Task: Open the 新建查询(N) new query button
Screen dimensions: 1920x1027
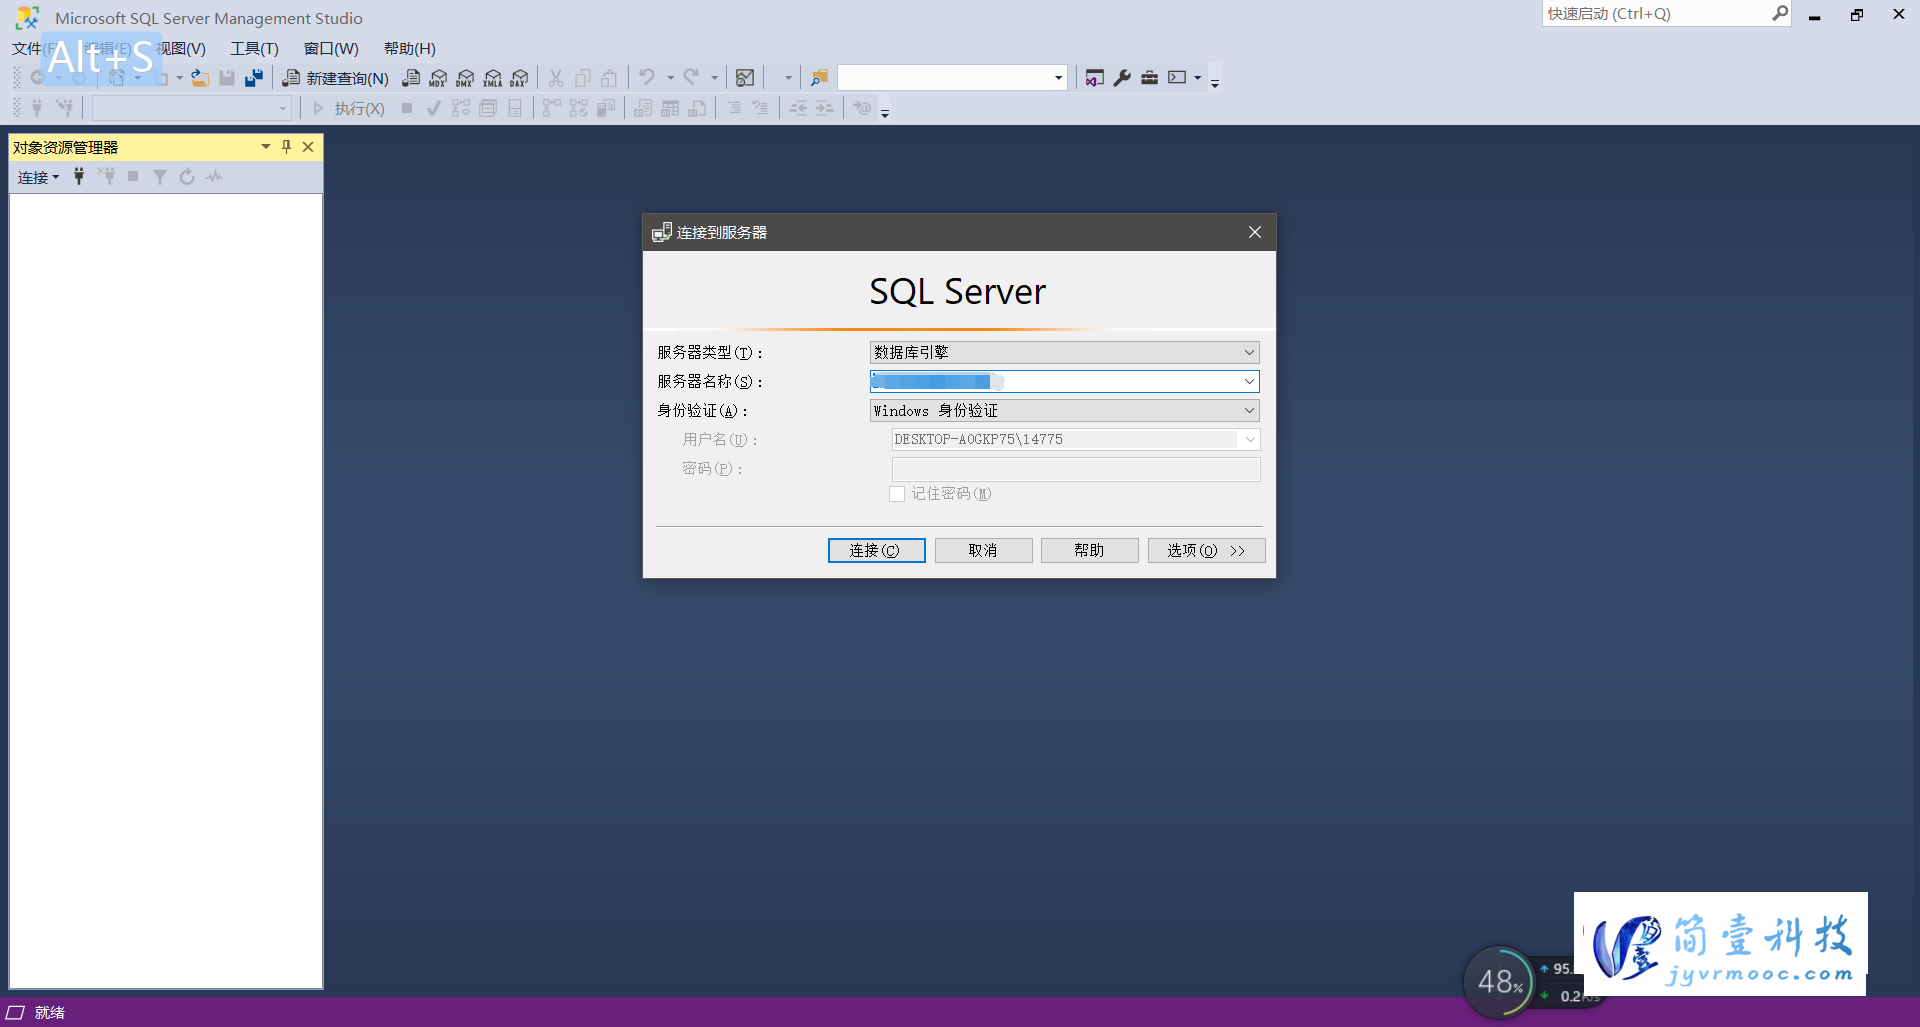Action: point(335,78)
